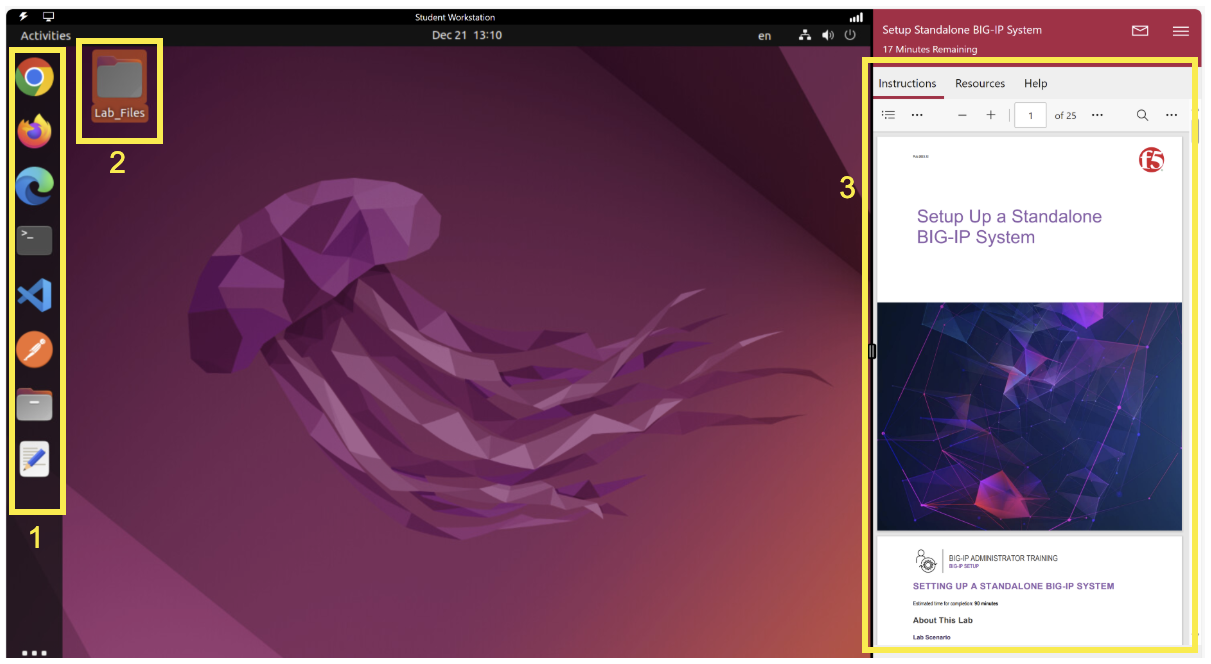This screenshot has height=664, width=1211.
Task: Click 'BIG-IP ADMINISTRATOR TRAINING' text
Action: (x=1003, y=558)
